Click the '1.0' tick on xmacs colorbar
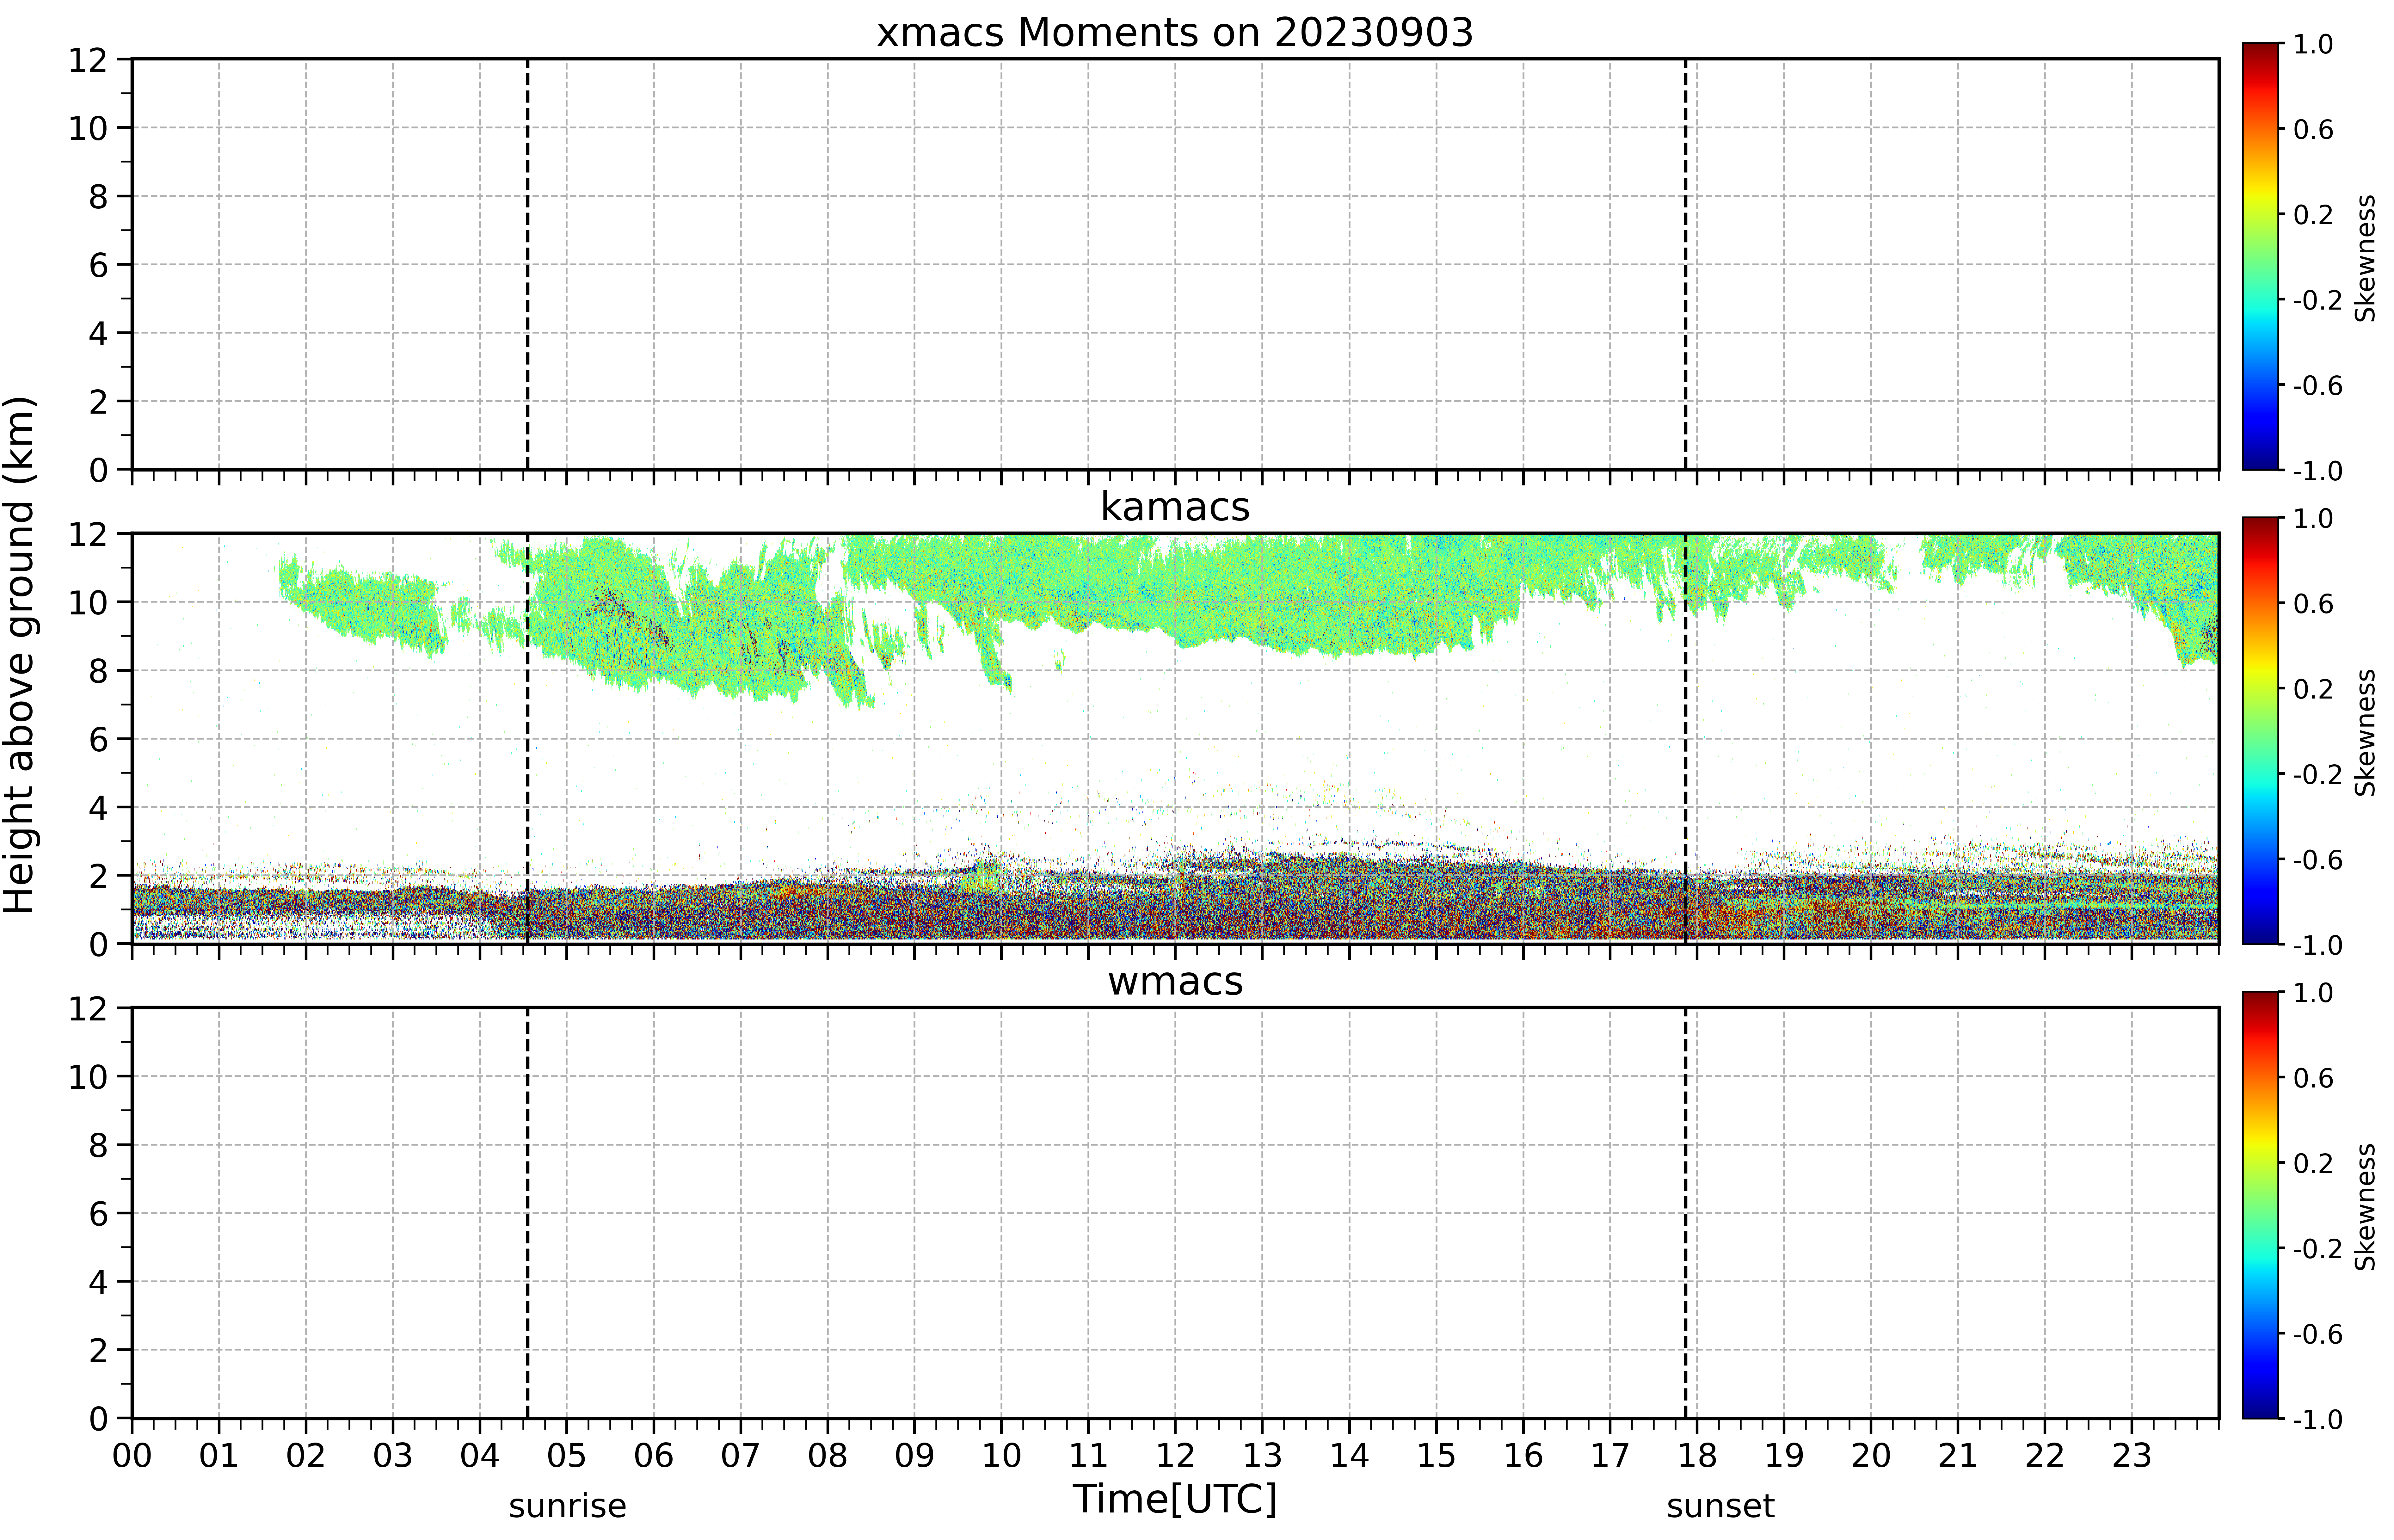The image size is (2394, 1540). [x=2313, y=44]
